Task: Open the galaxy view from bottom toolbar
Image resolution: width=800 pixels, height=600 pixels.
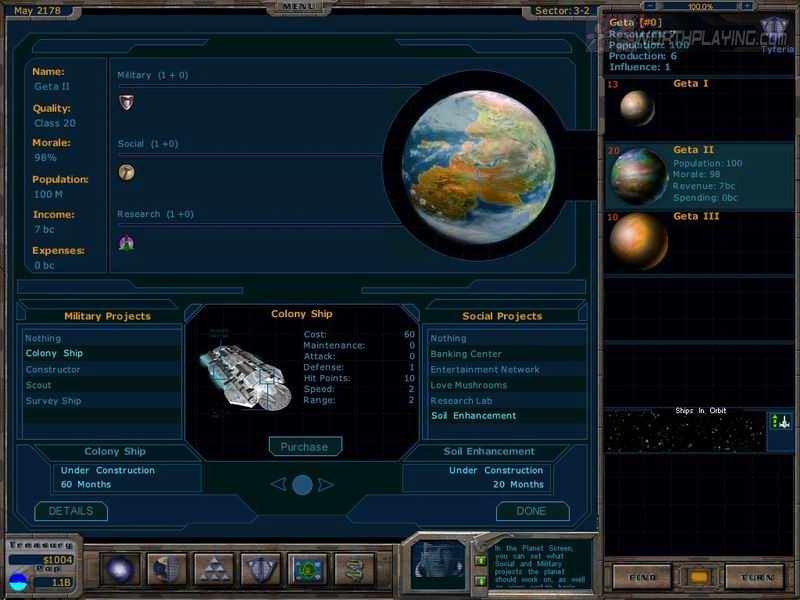Action: click(x=120, y=569)
